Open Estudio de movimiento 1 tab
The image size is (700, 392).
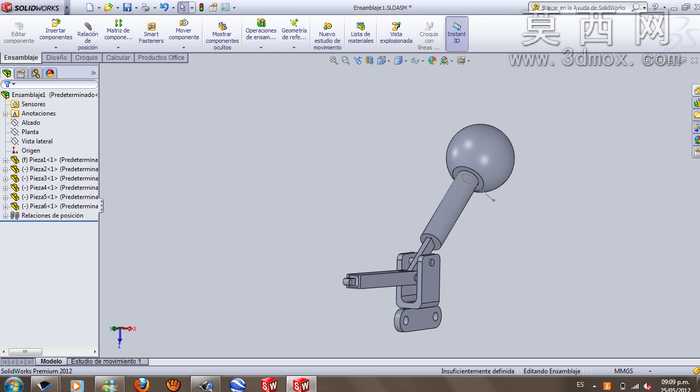coord(107,361)
